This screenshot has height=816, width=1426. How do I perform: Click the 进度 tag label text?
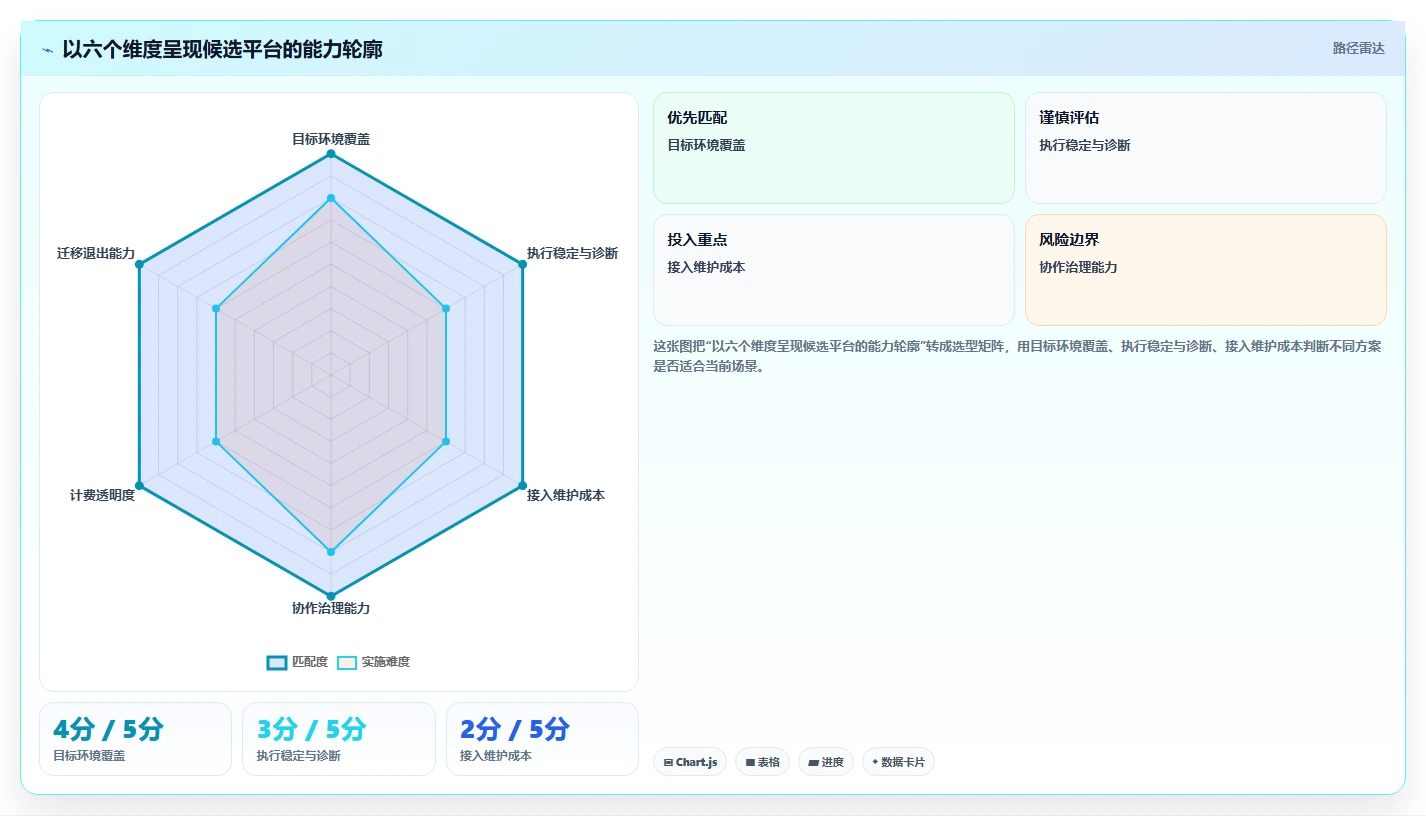[x=833, y=762]
